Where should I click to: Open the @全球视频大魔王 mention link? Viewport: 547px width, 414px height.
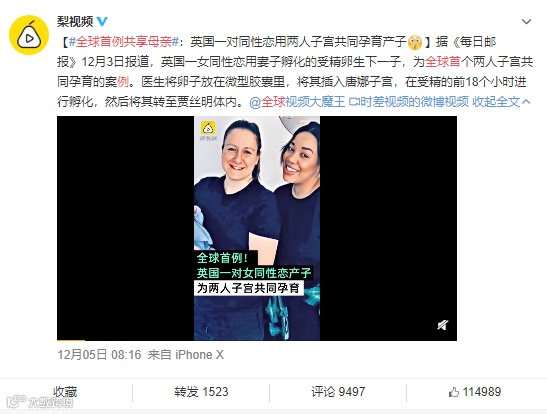pos(297,102)
